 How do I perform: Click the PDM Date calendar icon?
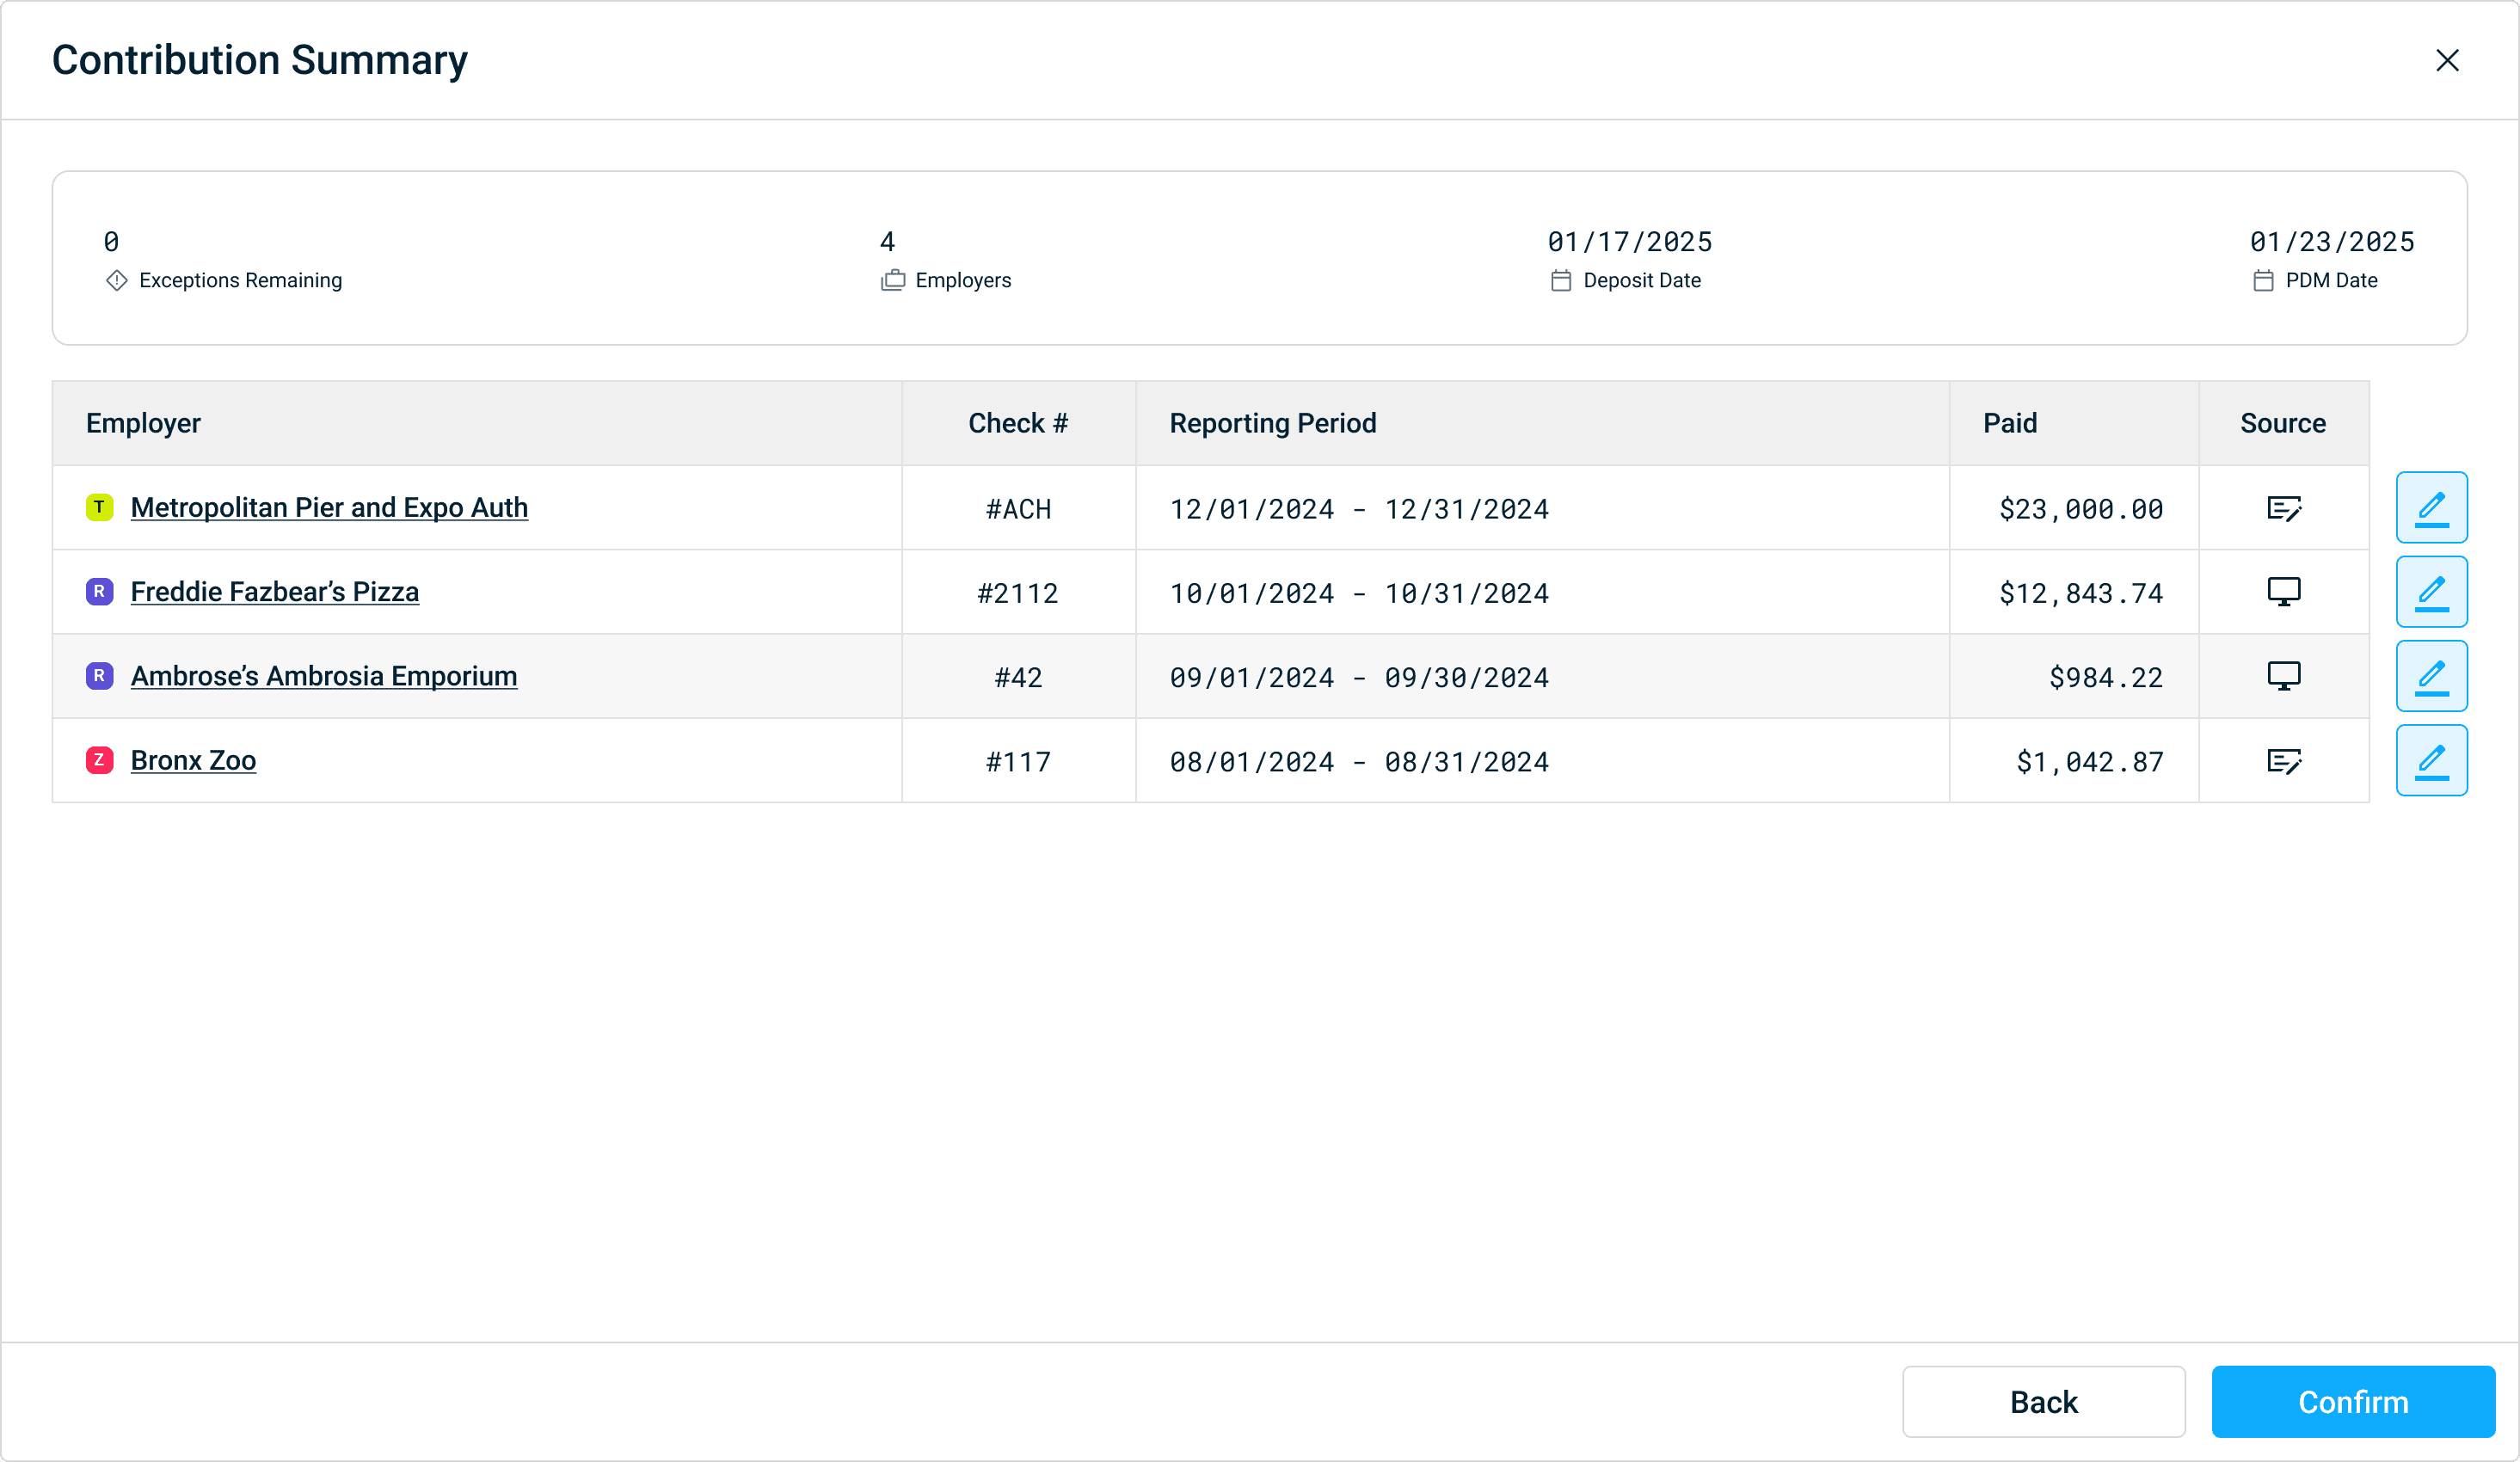(2262, 281)
